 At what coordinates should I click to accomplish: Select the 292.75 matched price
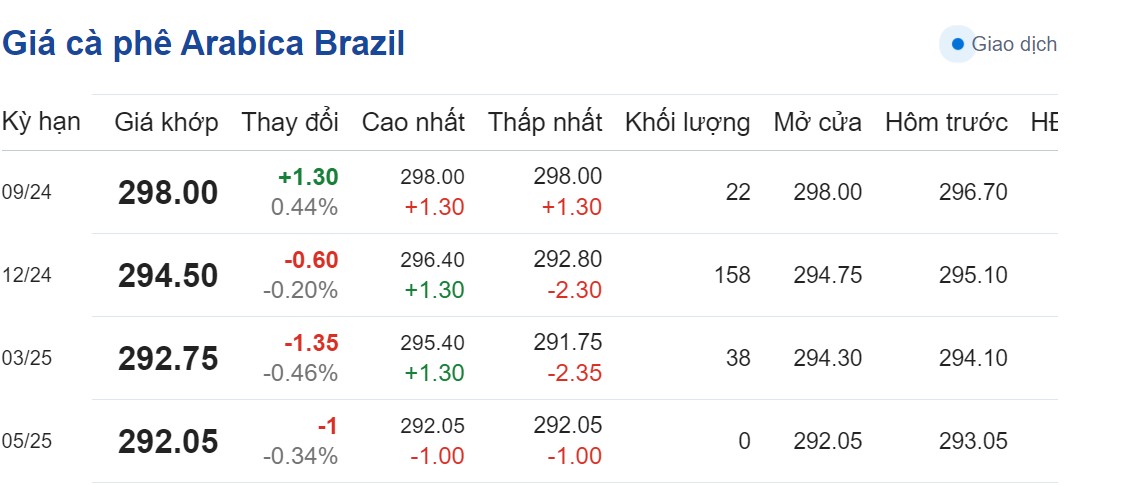[168, 358]
